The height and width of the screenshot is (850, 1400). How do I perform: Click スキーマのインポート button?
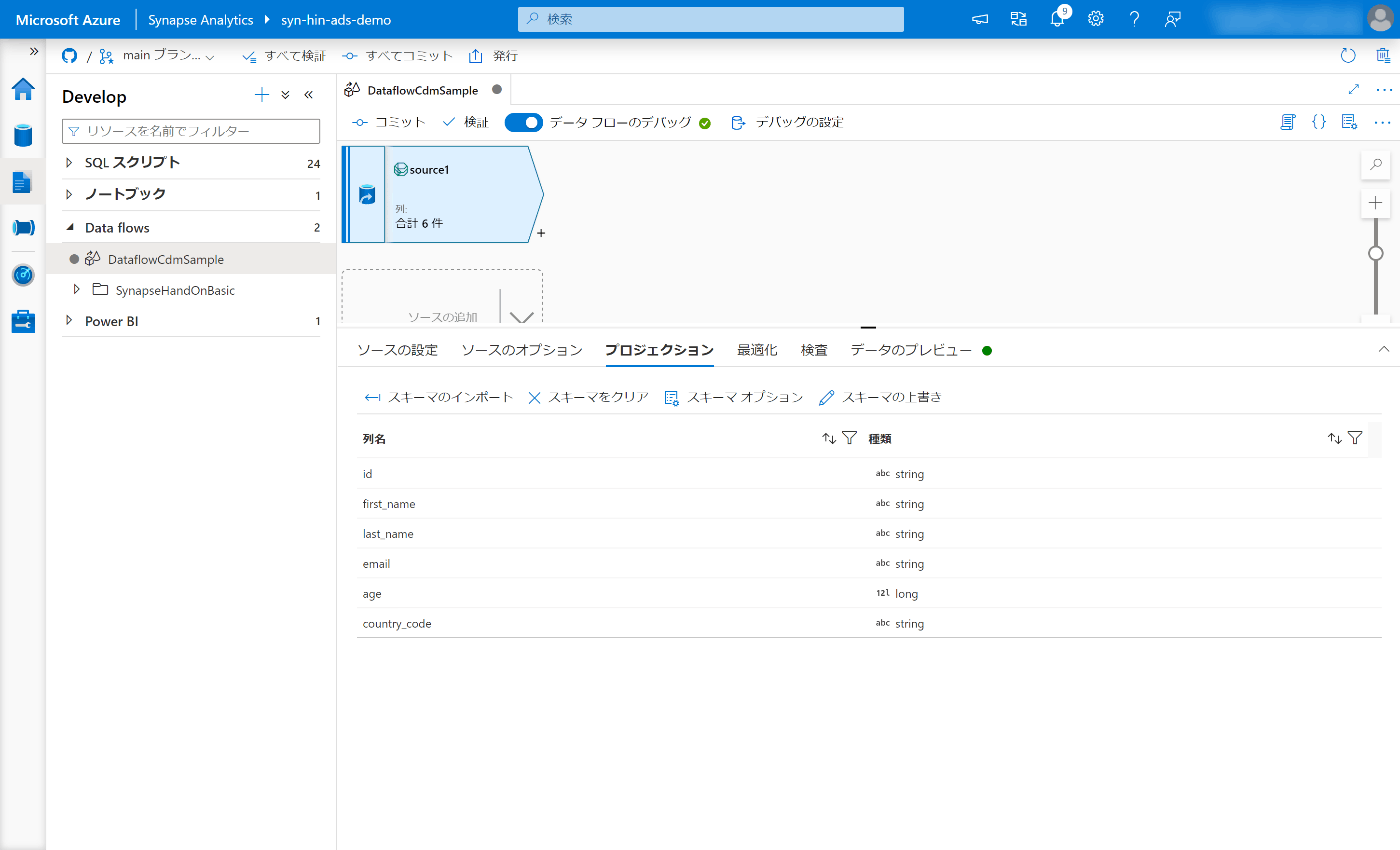pos(439,397)
